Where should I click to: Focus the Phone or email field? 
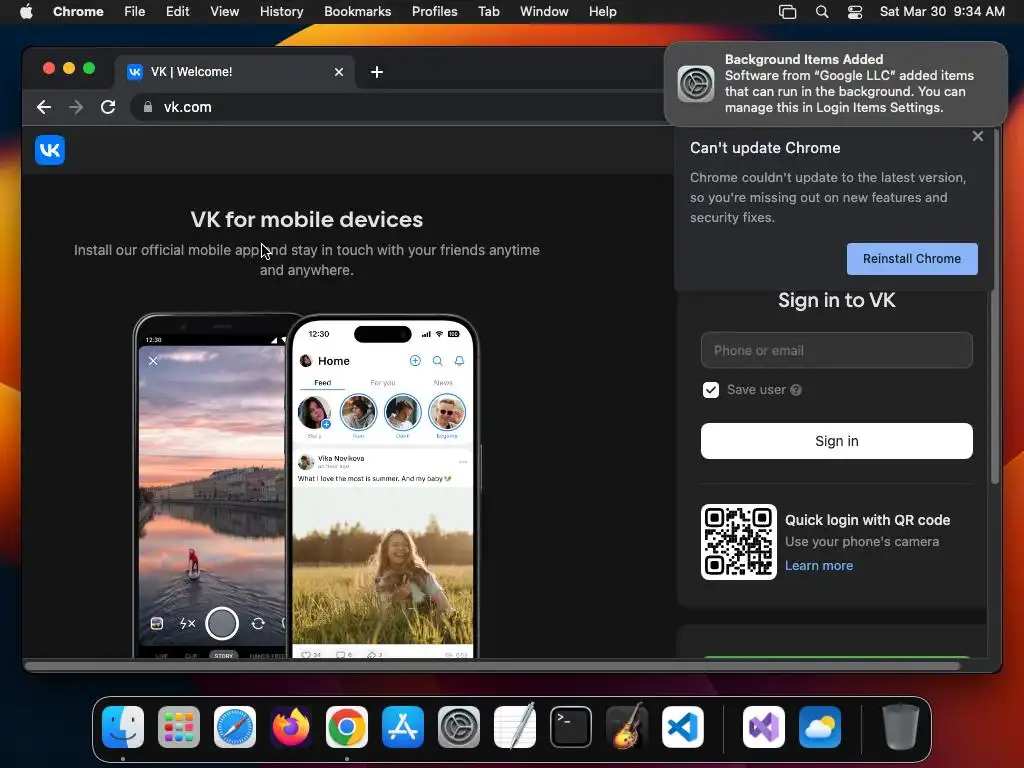837,350
